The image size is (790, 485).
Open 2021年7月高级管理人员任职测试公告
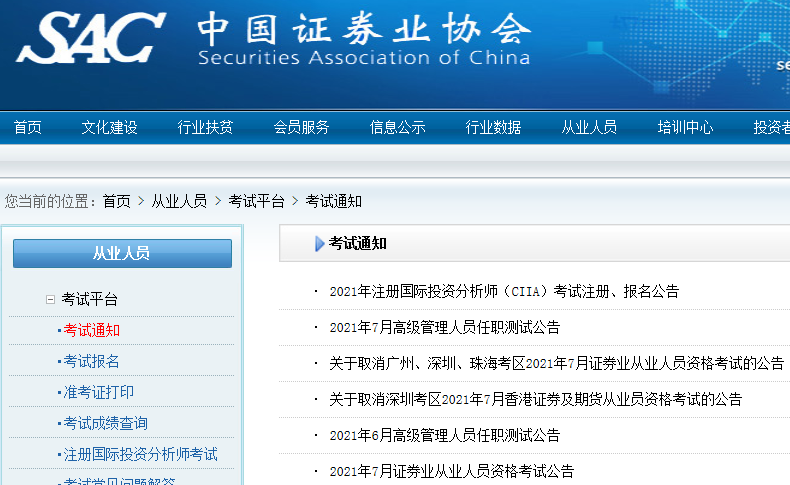444,327
